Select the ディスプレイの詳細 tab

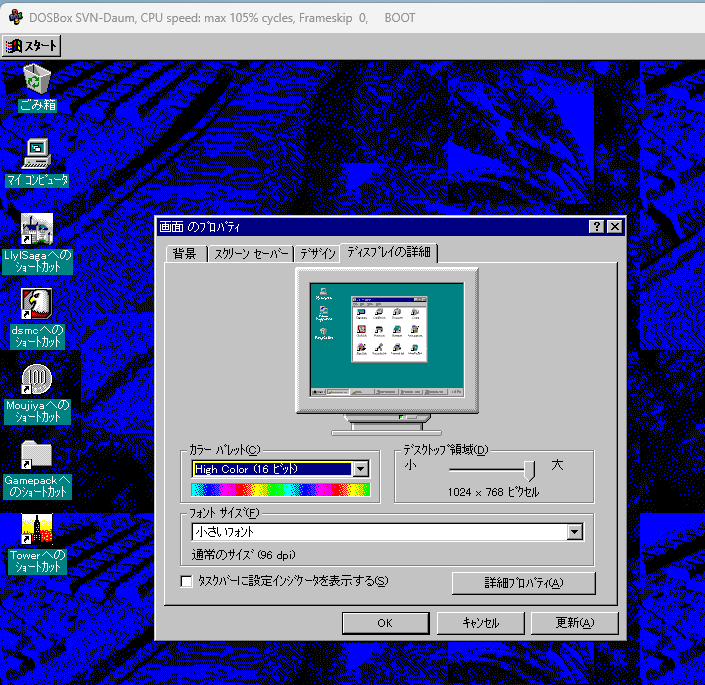click(x=388, y=252)
